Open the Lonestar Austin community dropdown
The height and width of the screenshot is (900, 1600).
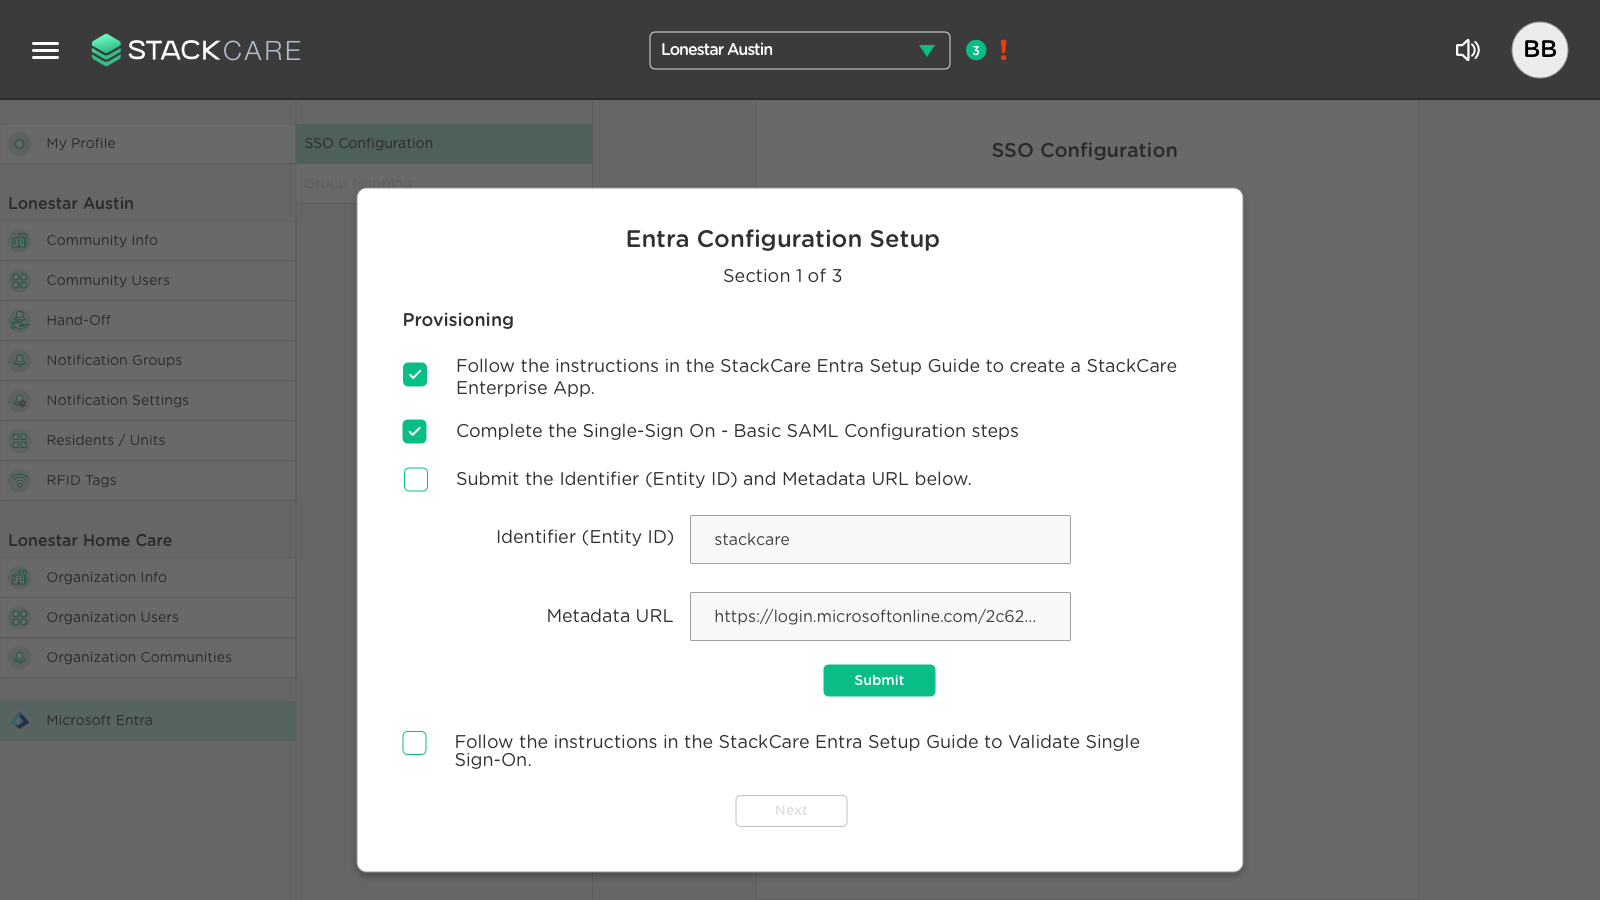coord(799,50)
